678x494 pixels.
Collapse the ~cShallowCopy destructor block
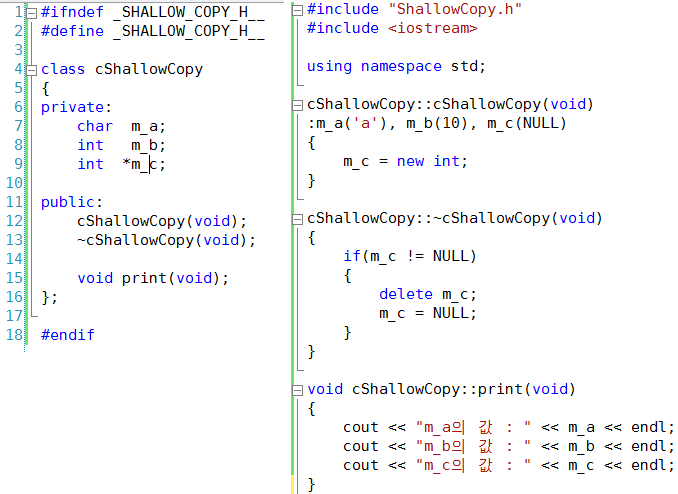297,219
